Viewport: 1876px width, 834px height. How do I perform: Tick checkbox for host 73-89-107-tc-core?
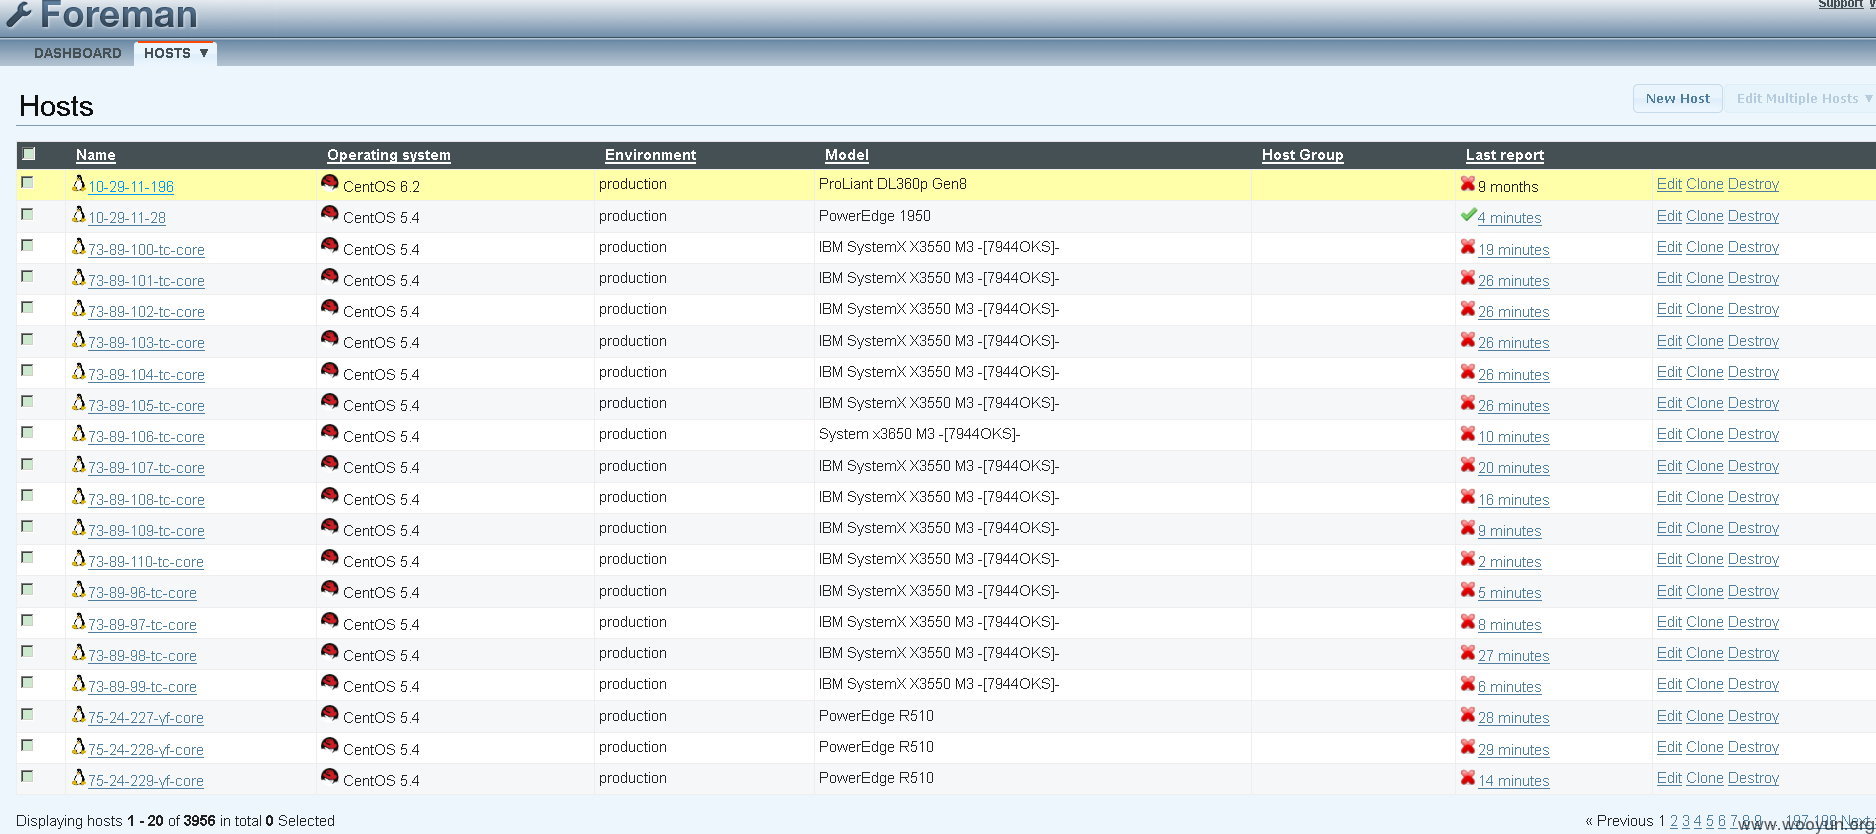click(x=27, y=464)
